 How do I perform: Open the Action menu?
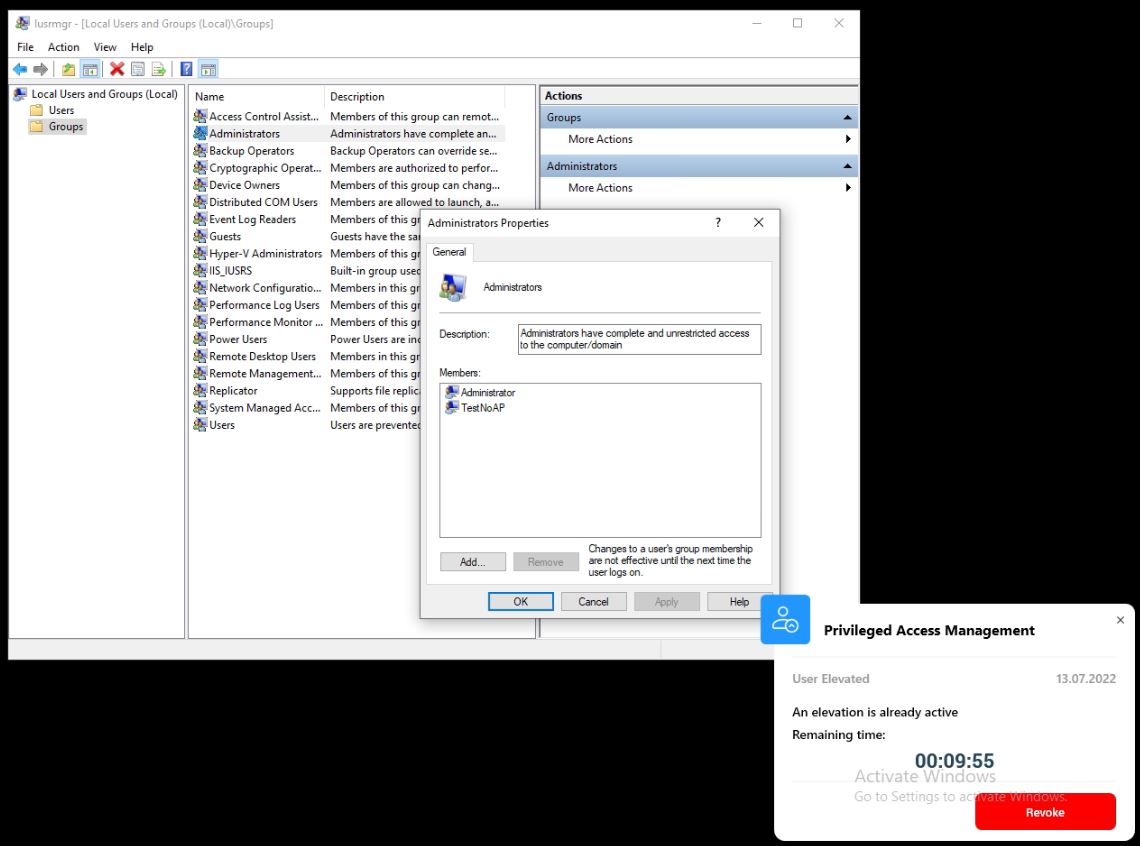(x=63, y=47)
